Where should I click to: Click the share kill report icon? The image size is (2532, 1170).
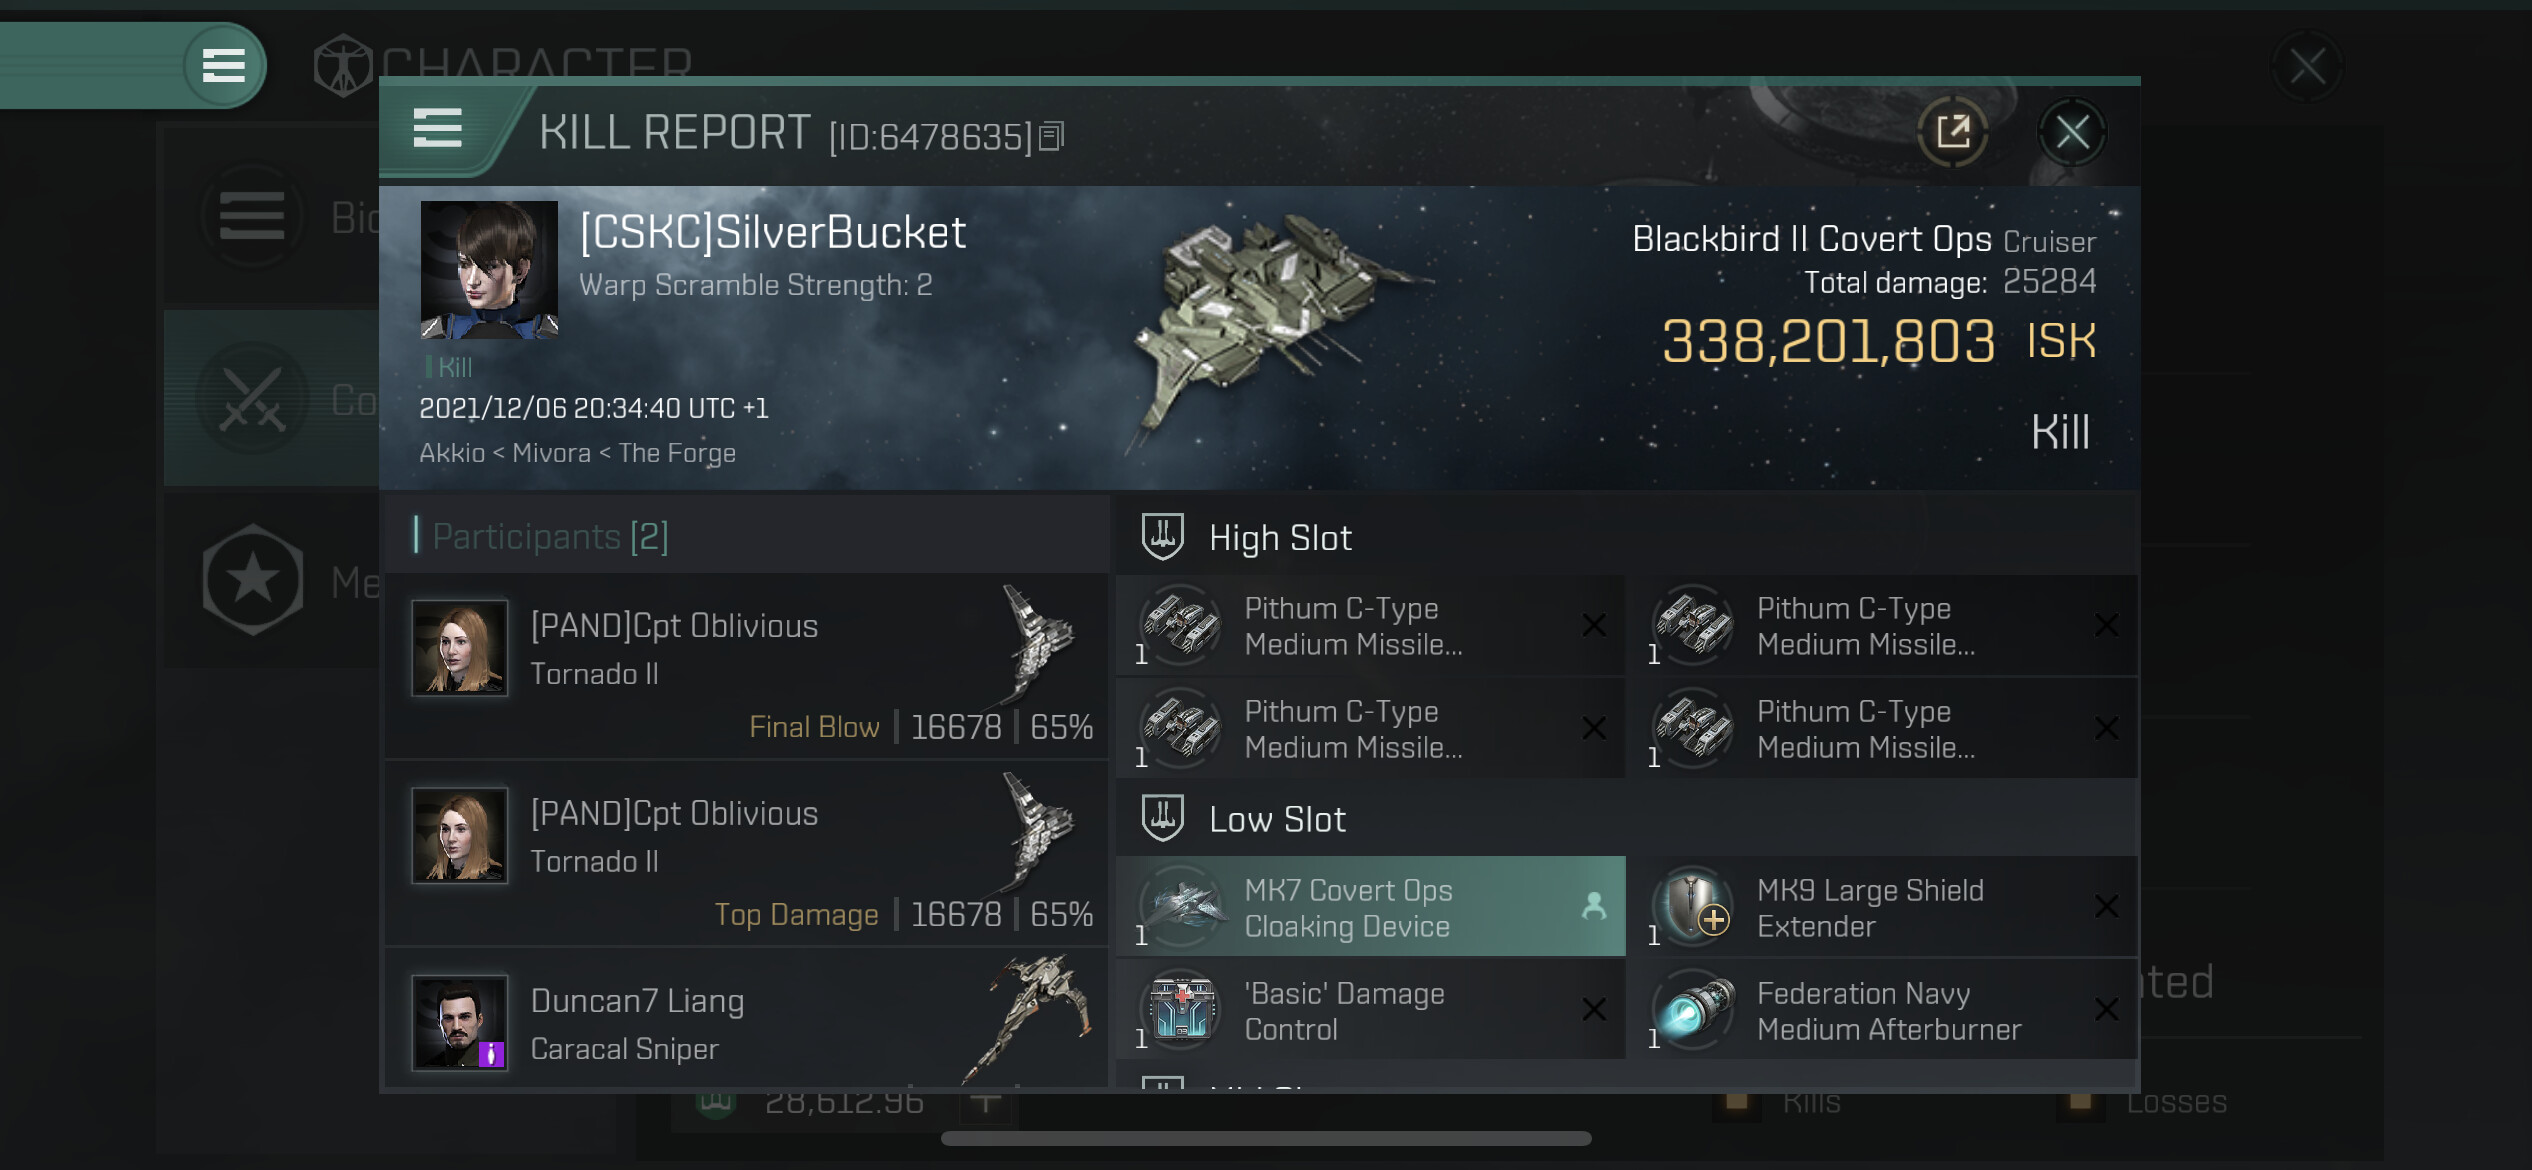coord(1952,132)
